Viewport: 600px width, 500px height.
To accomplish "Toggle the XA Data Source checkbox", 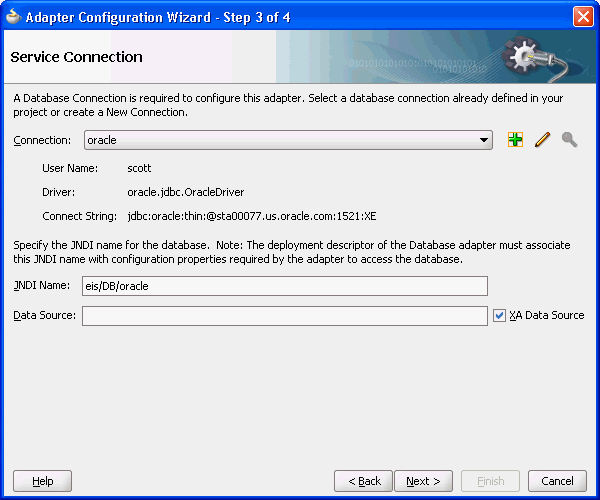I will 500,316.
